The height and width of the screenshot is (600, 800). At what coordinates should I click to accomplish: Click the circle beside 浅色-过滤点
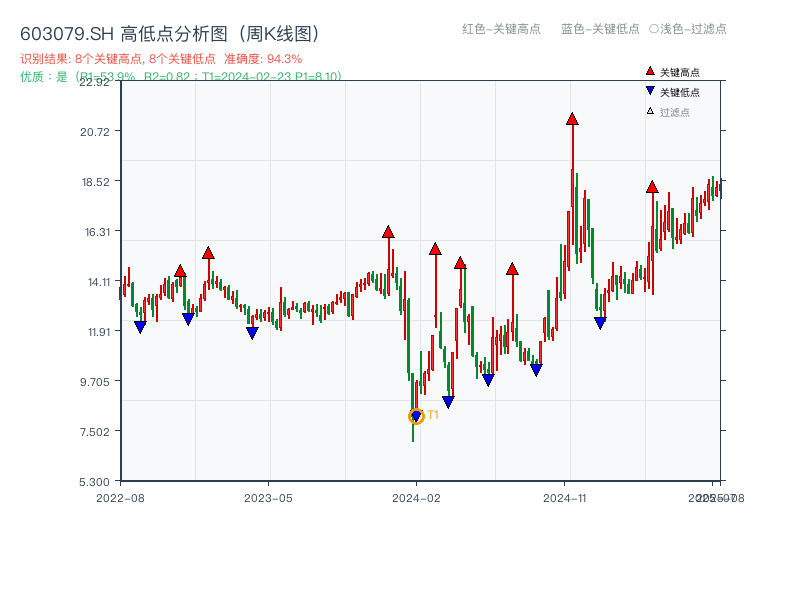pyautogui.click(x=654, y=29)
